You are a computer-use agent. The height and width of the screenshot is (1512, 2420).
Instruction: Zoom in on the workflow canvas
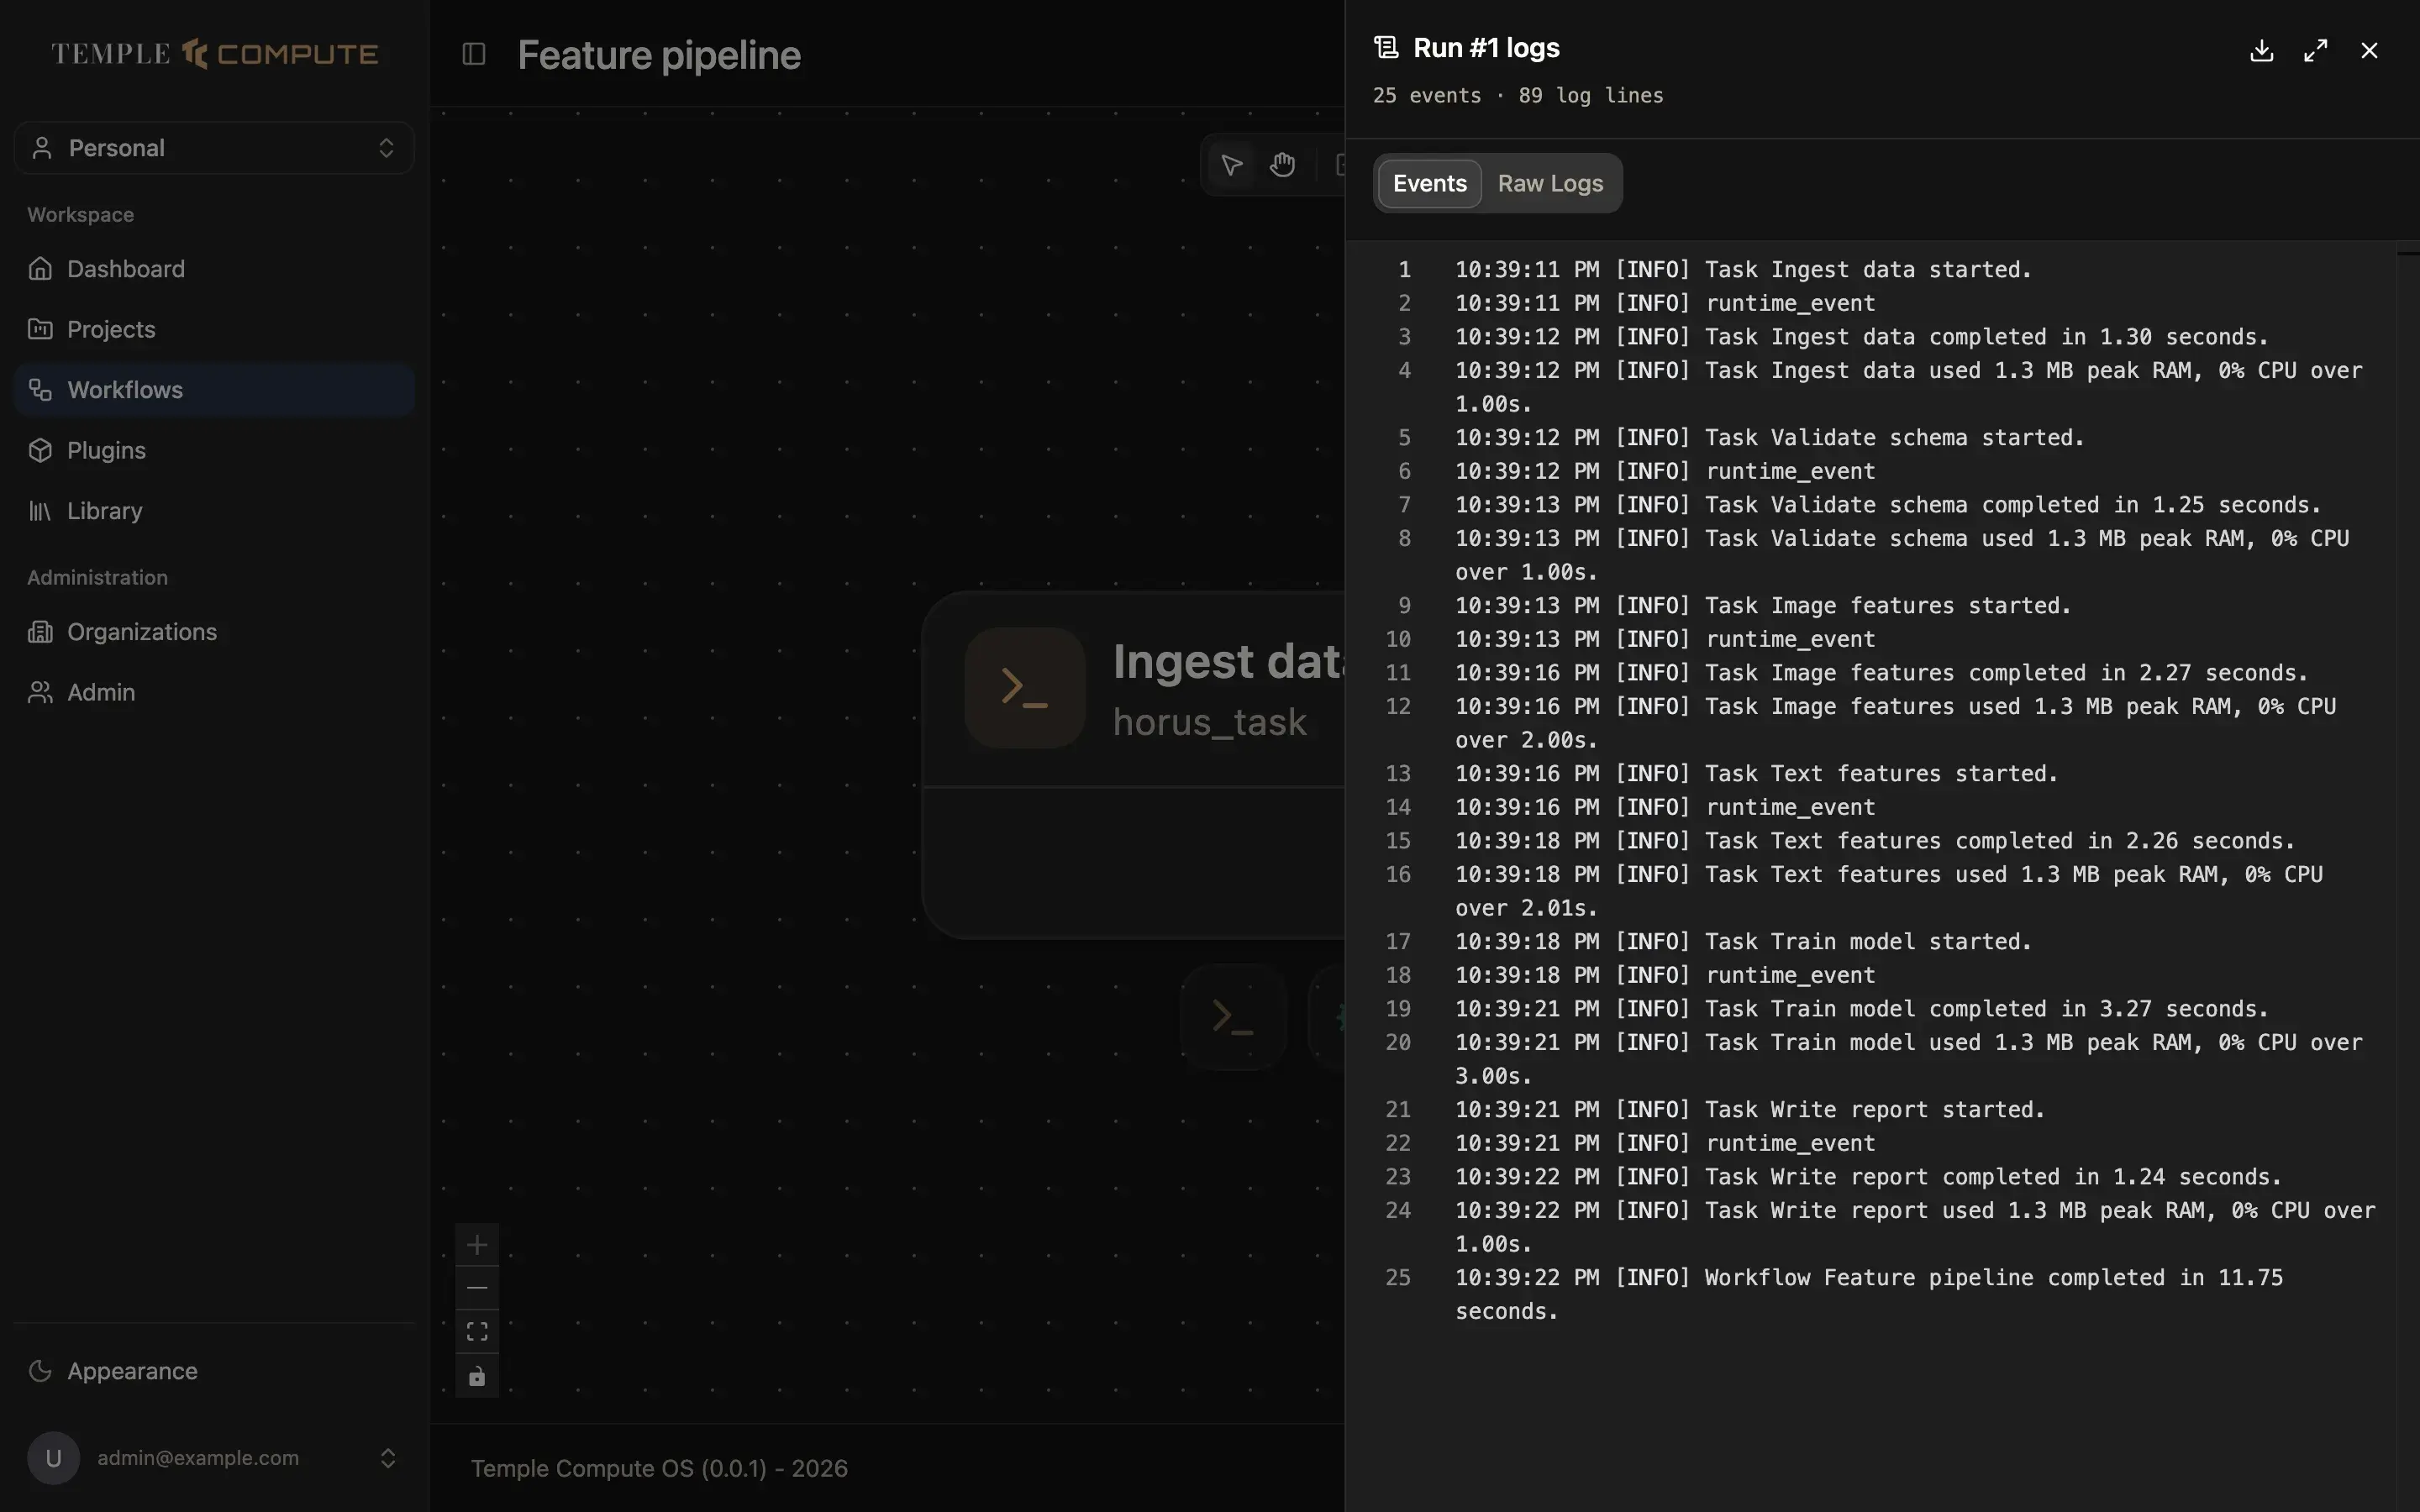click(x=477, y=1245)
